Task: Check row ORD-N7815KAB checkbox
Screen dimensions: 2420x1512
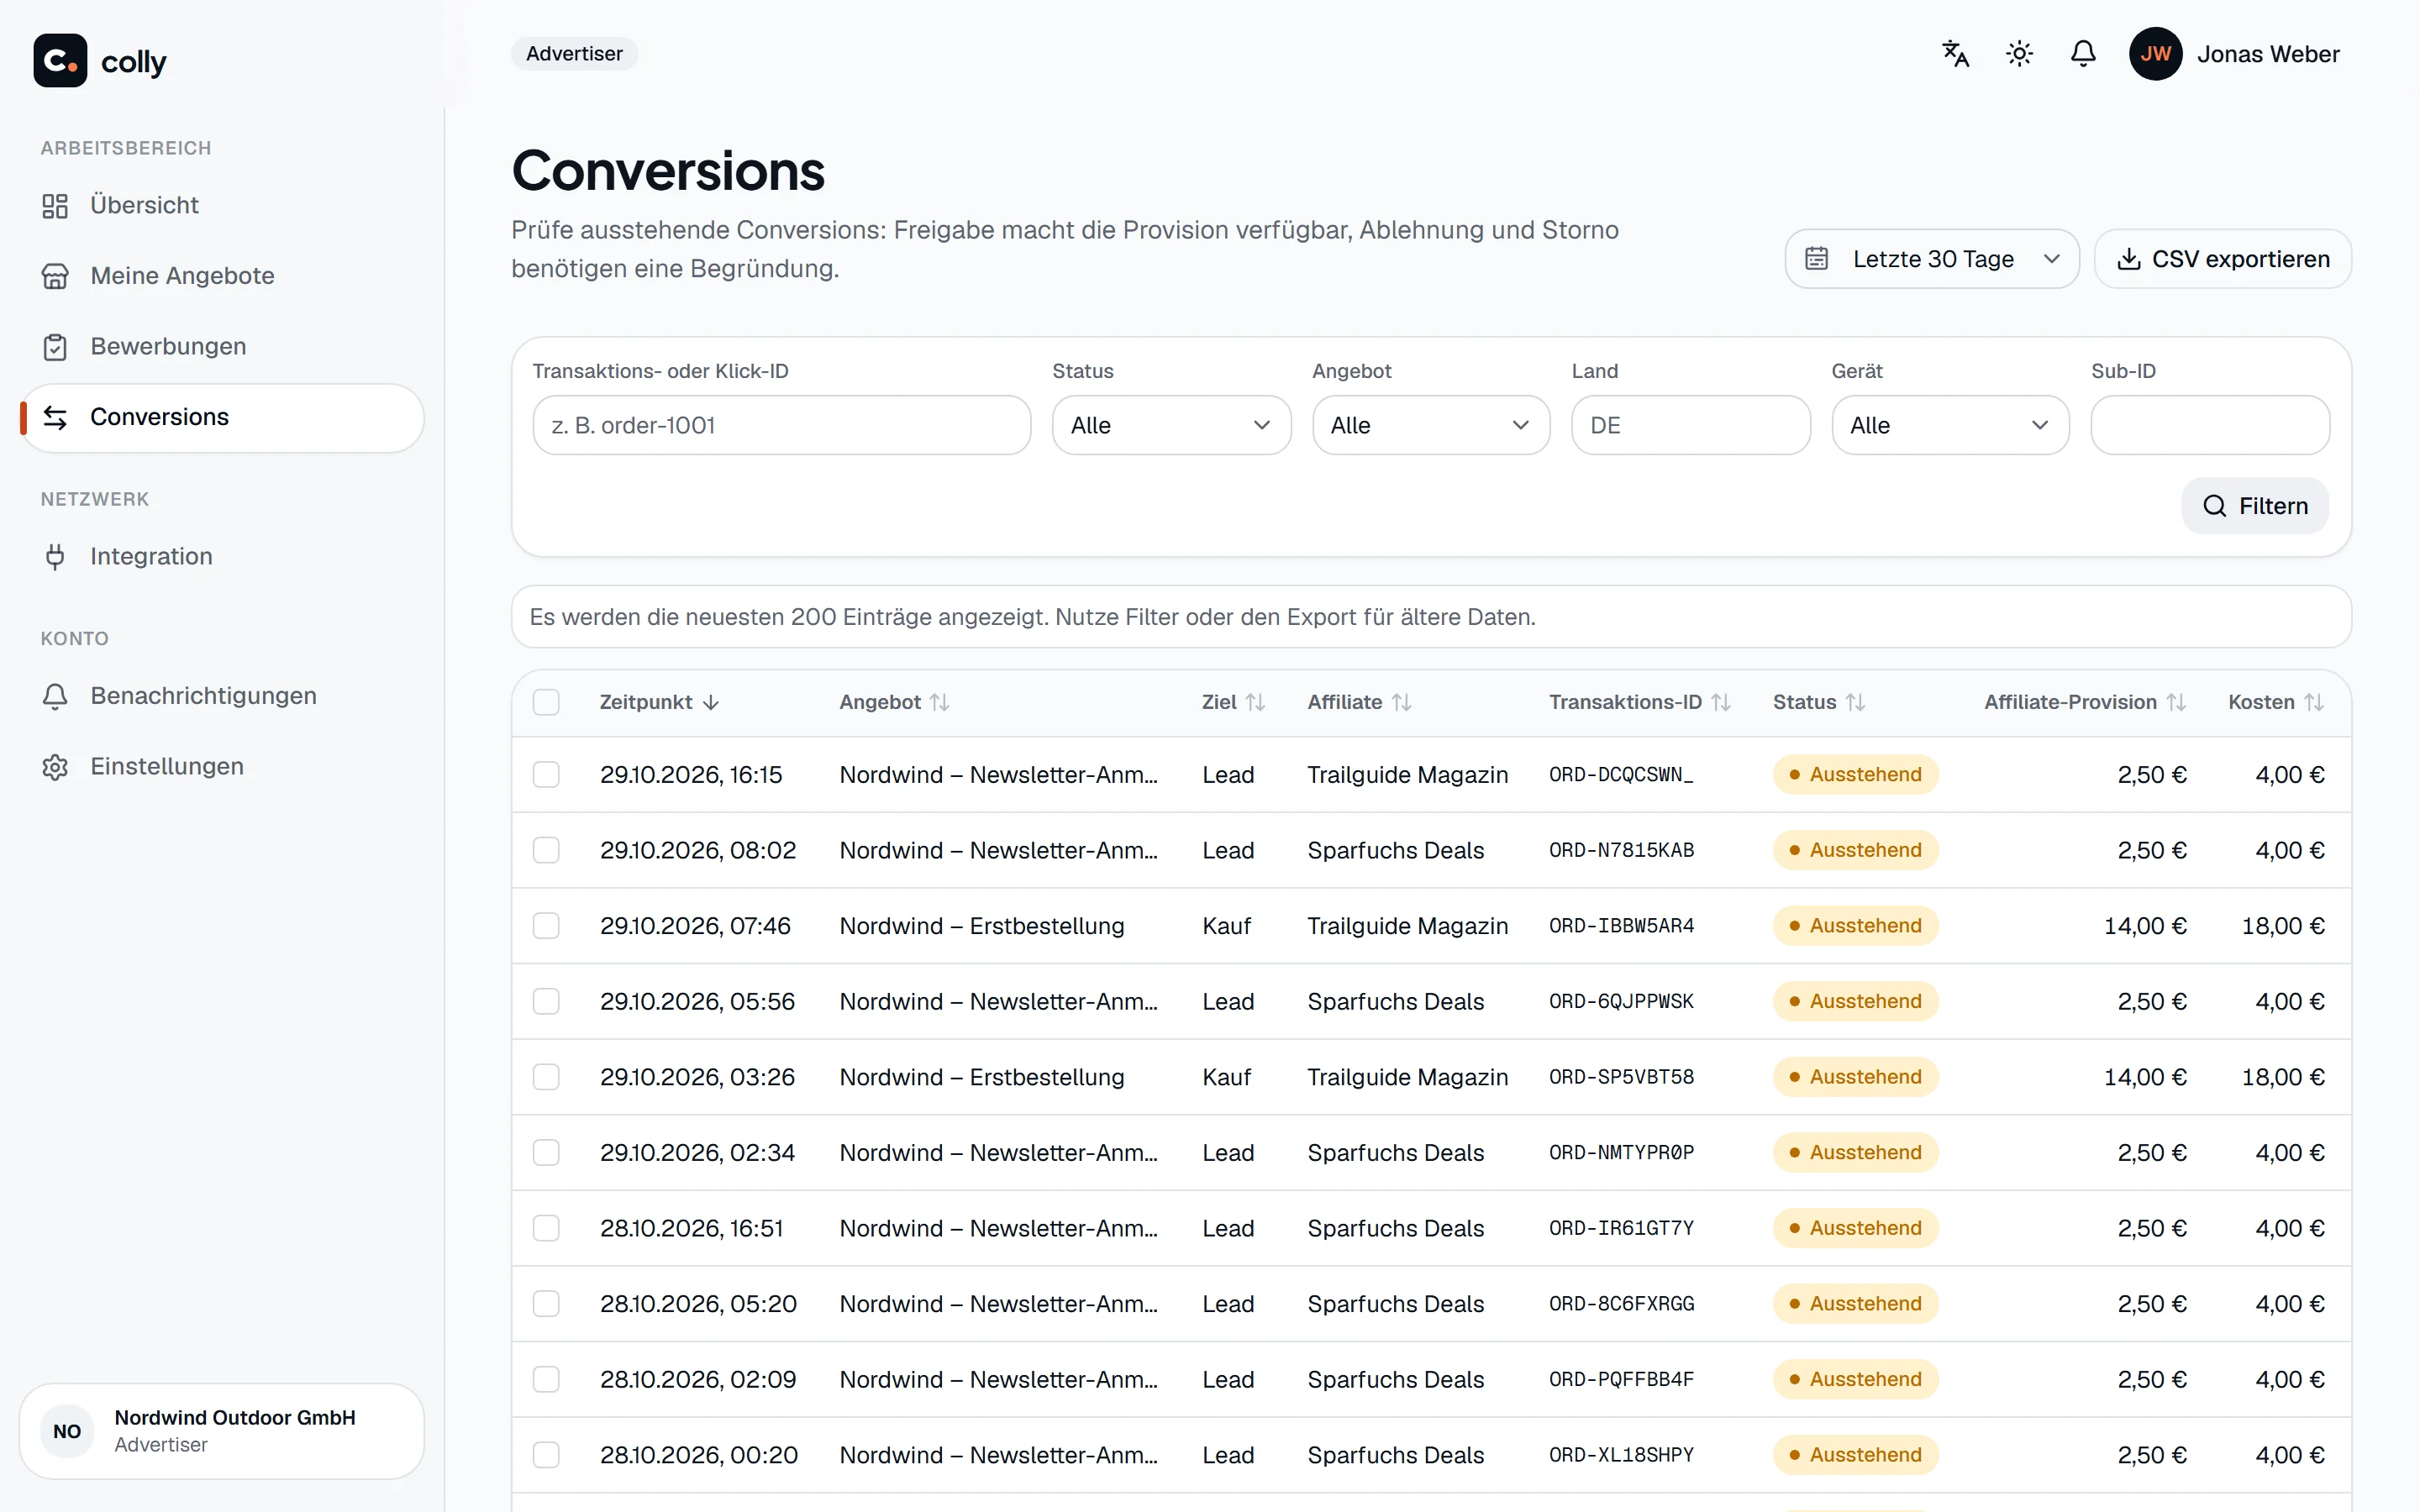Action: pyautogui.click(x=546, y=851)
